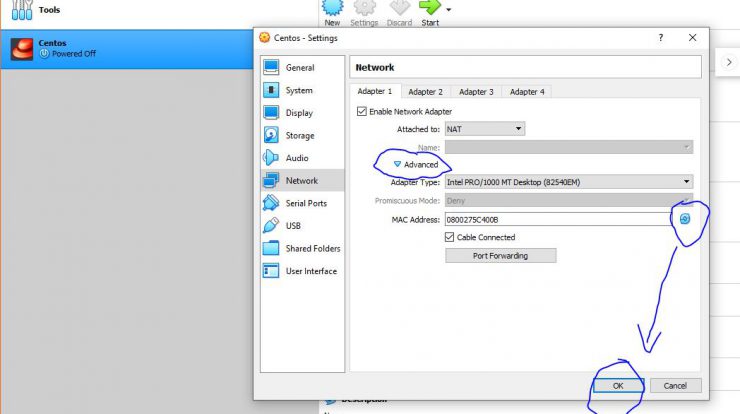Click the Port Forwarding button

500,255
